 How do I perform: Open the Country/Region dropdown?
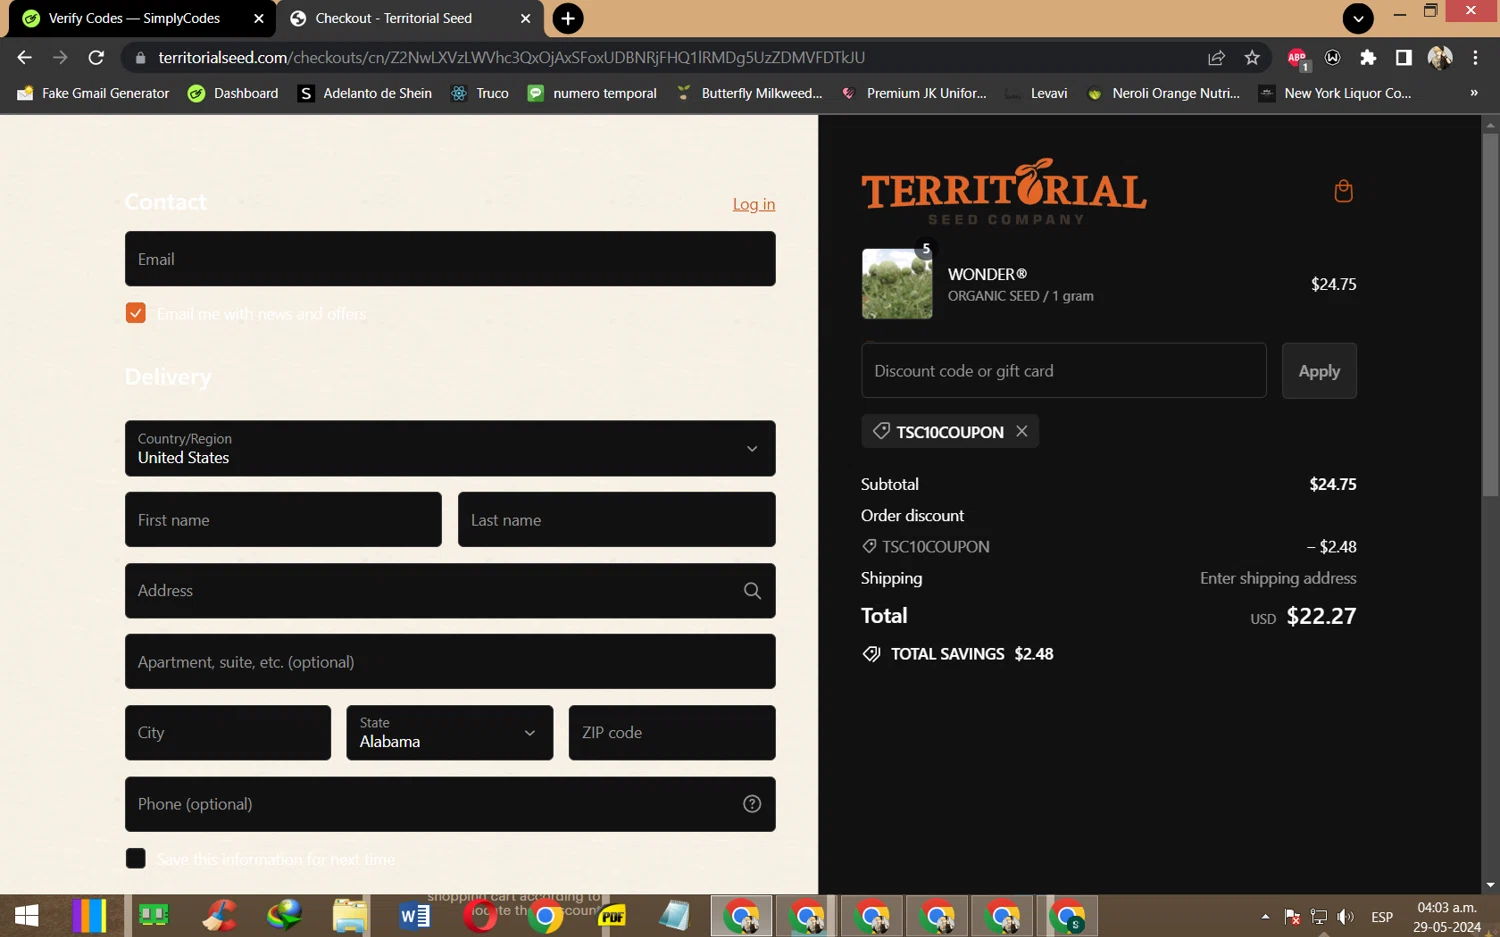point(450,448)
